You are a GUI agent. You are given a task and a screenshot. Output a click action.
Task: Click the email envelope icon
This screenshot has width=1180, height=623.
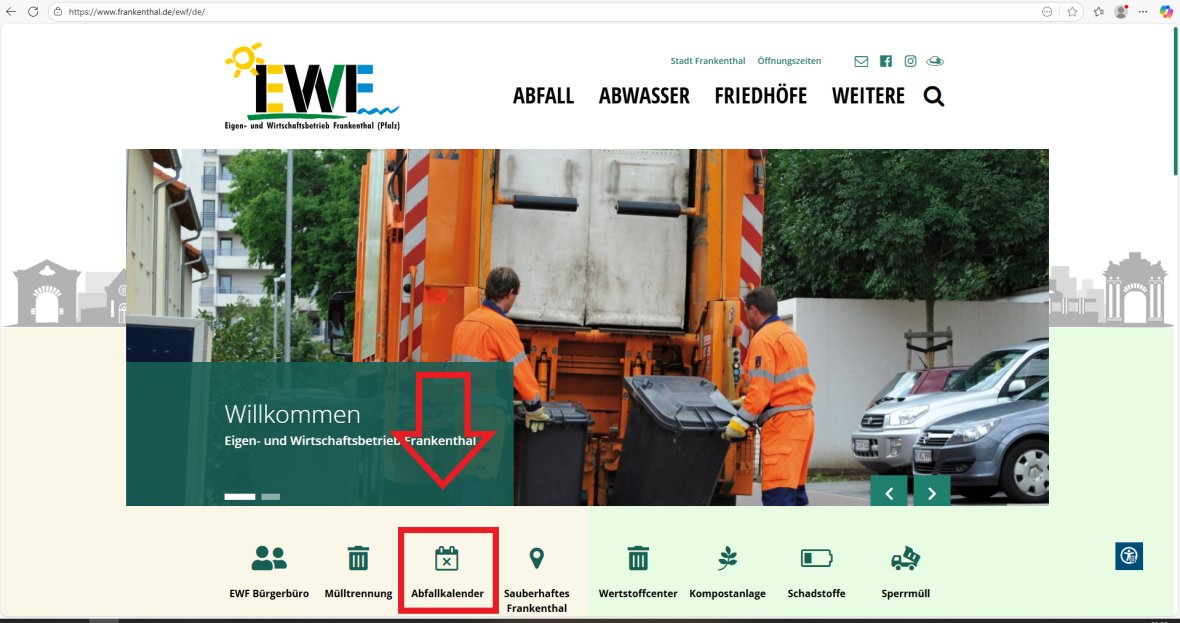point(861,61)
